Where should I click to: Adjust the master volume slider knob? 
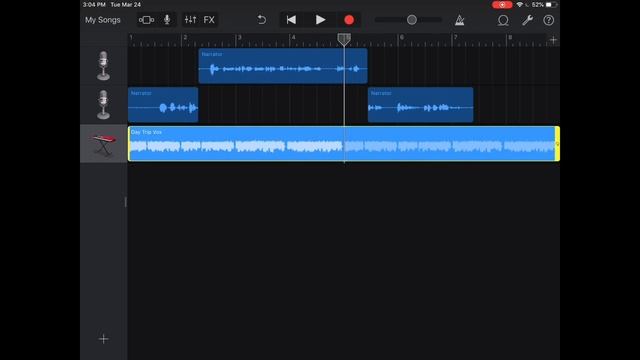point(412,20)
